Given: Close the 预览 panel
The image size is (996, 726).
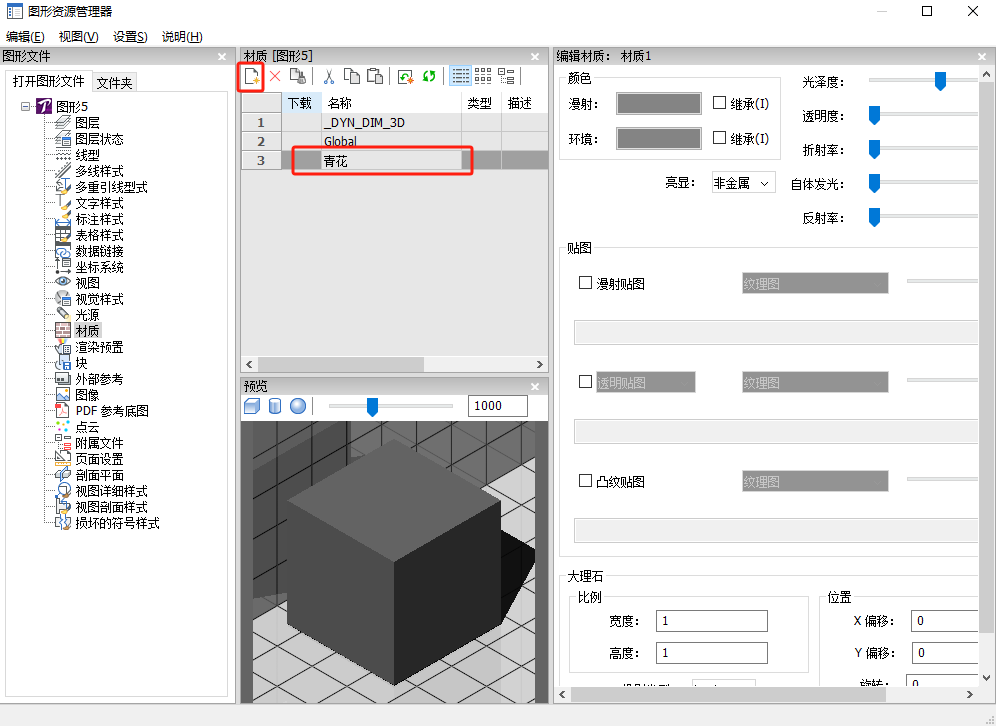Looking at the screenshot, I should coord(535,386).
